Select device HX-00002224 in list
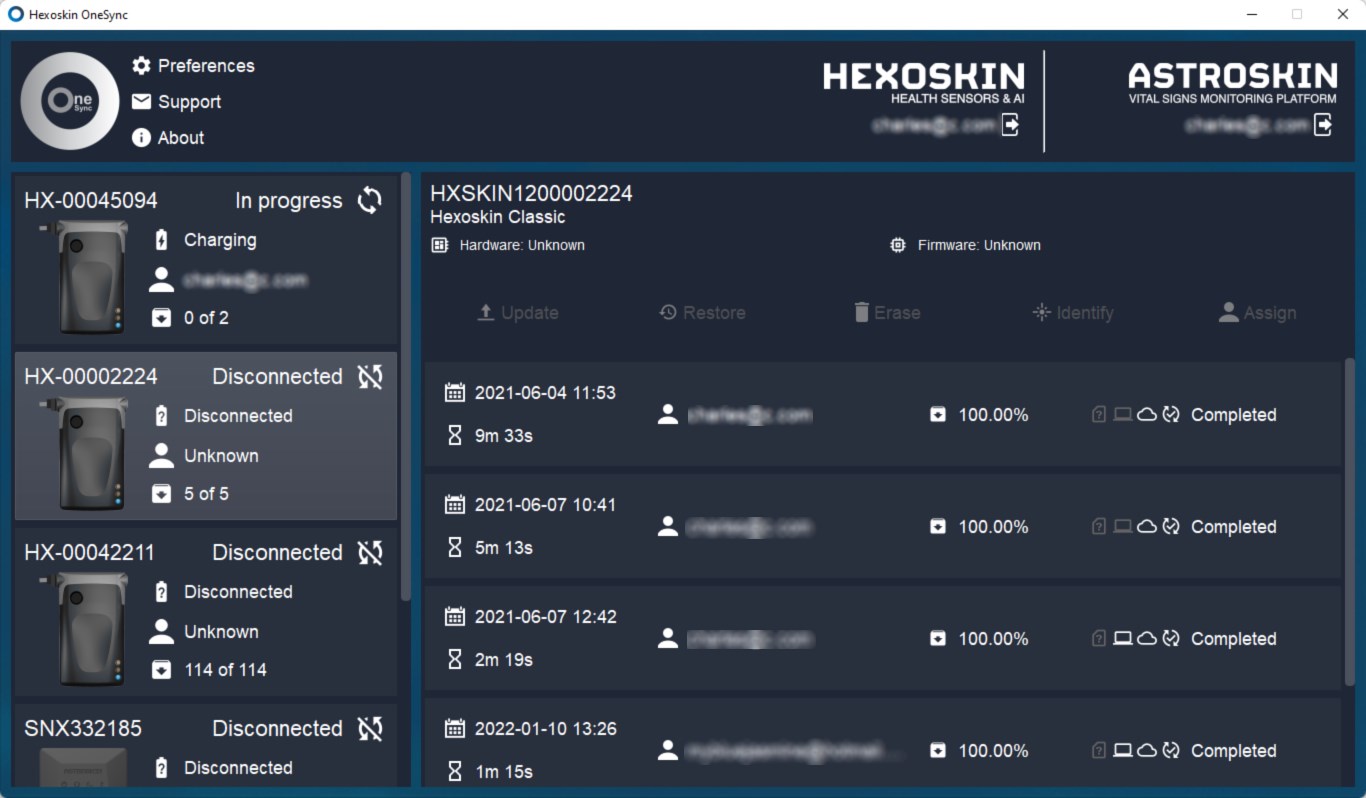The image size is (1366, 798). (206, 436)
